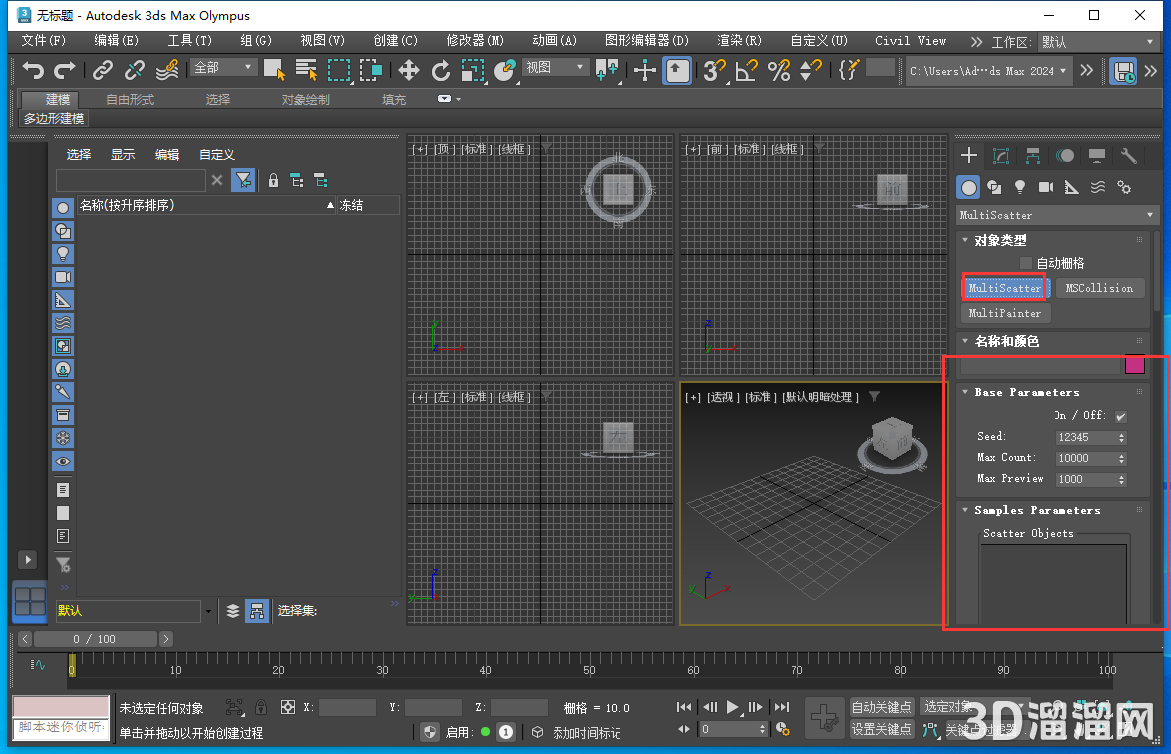Toggle scene explorer filter funnel button
1171x754 pixels.
(243, 180)
